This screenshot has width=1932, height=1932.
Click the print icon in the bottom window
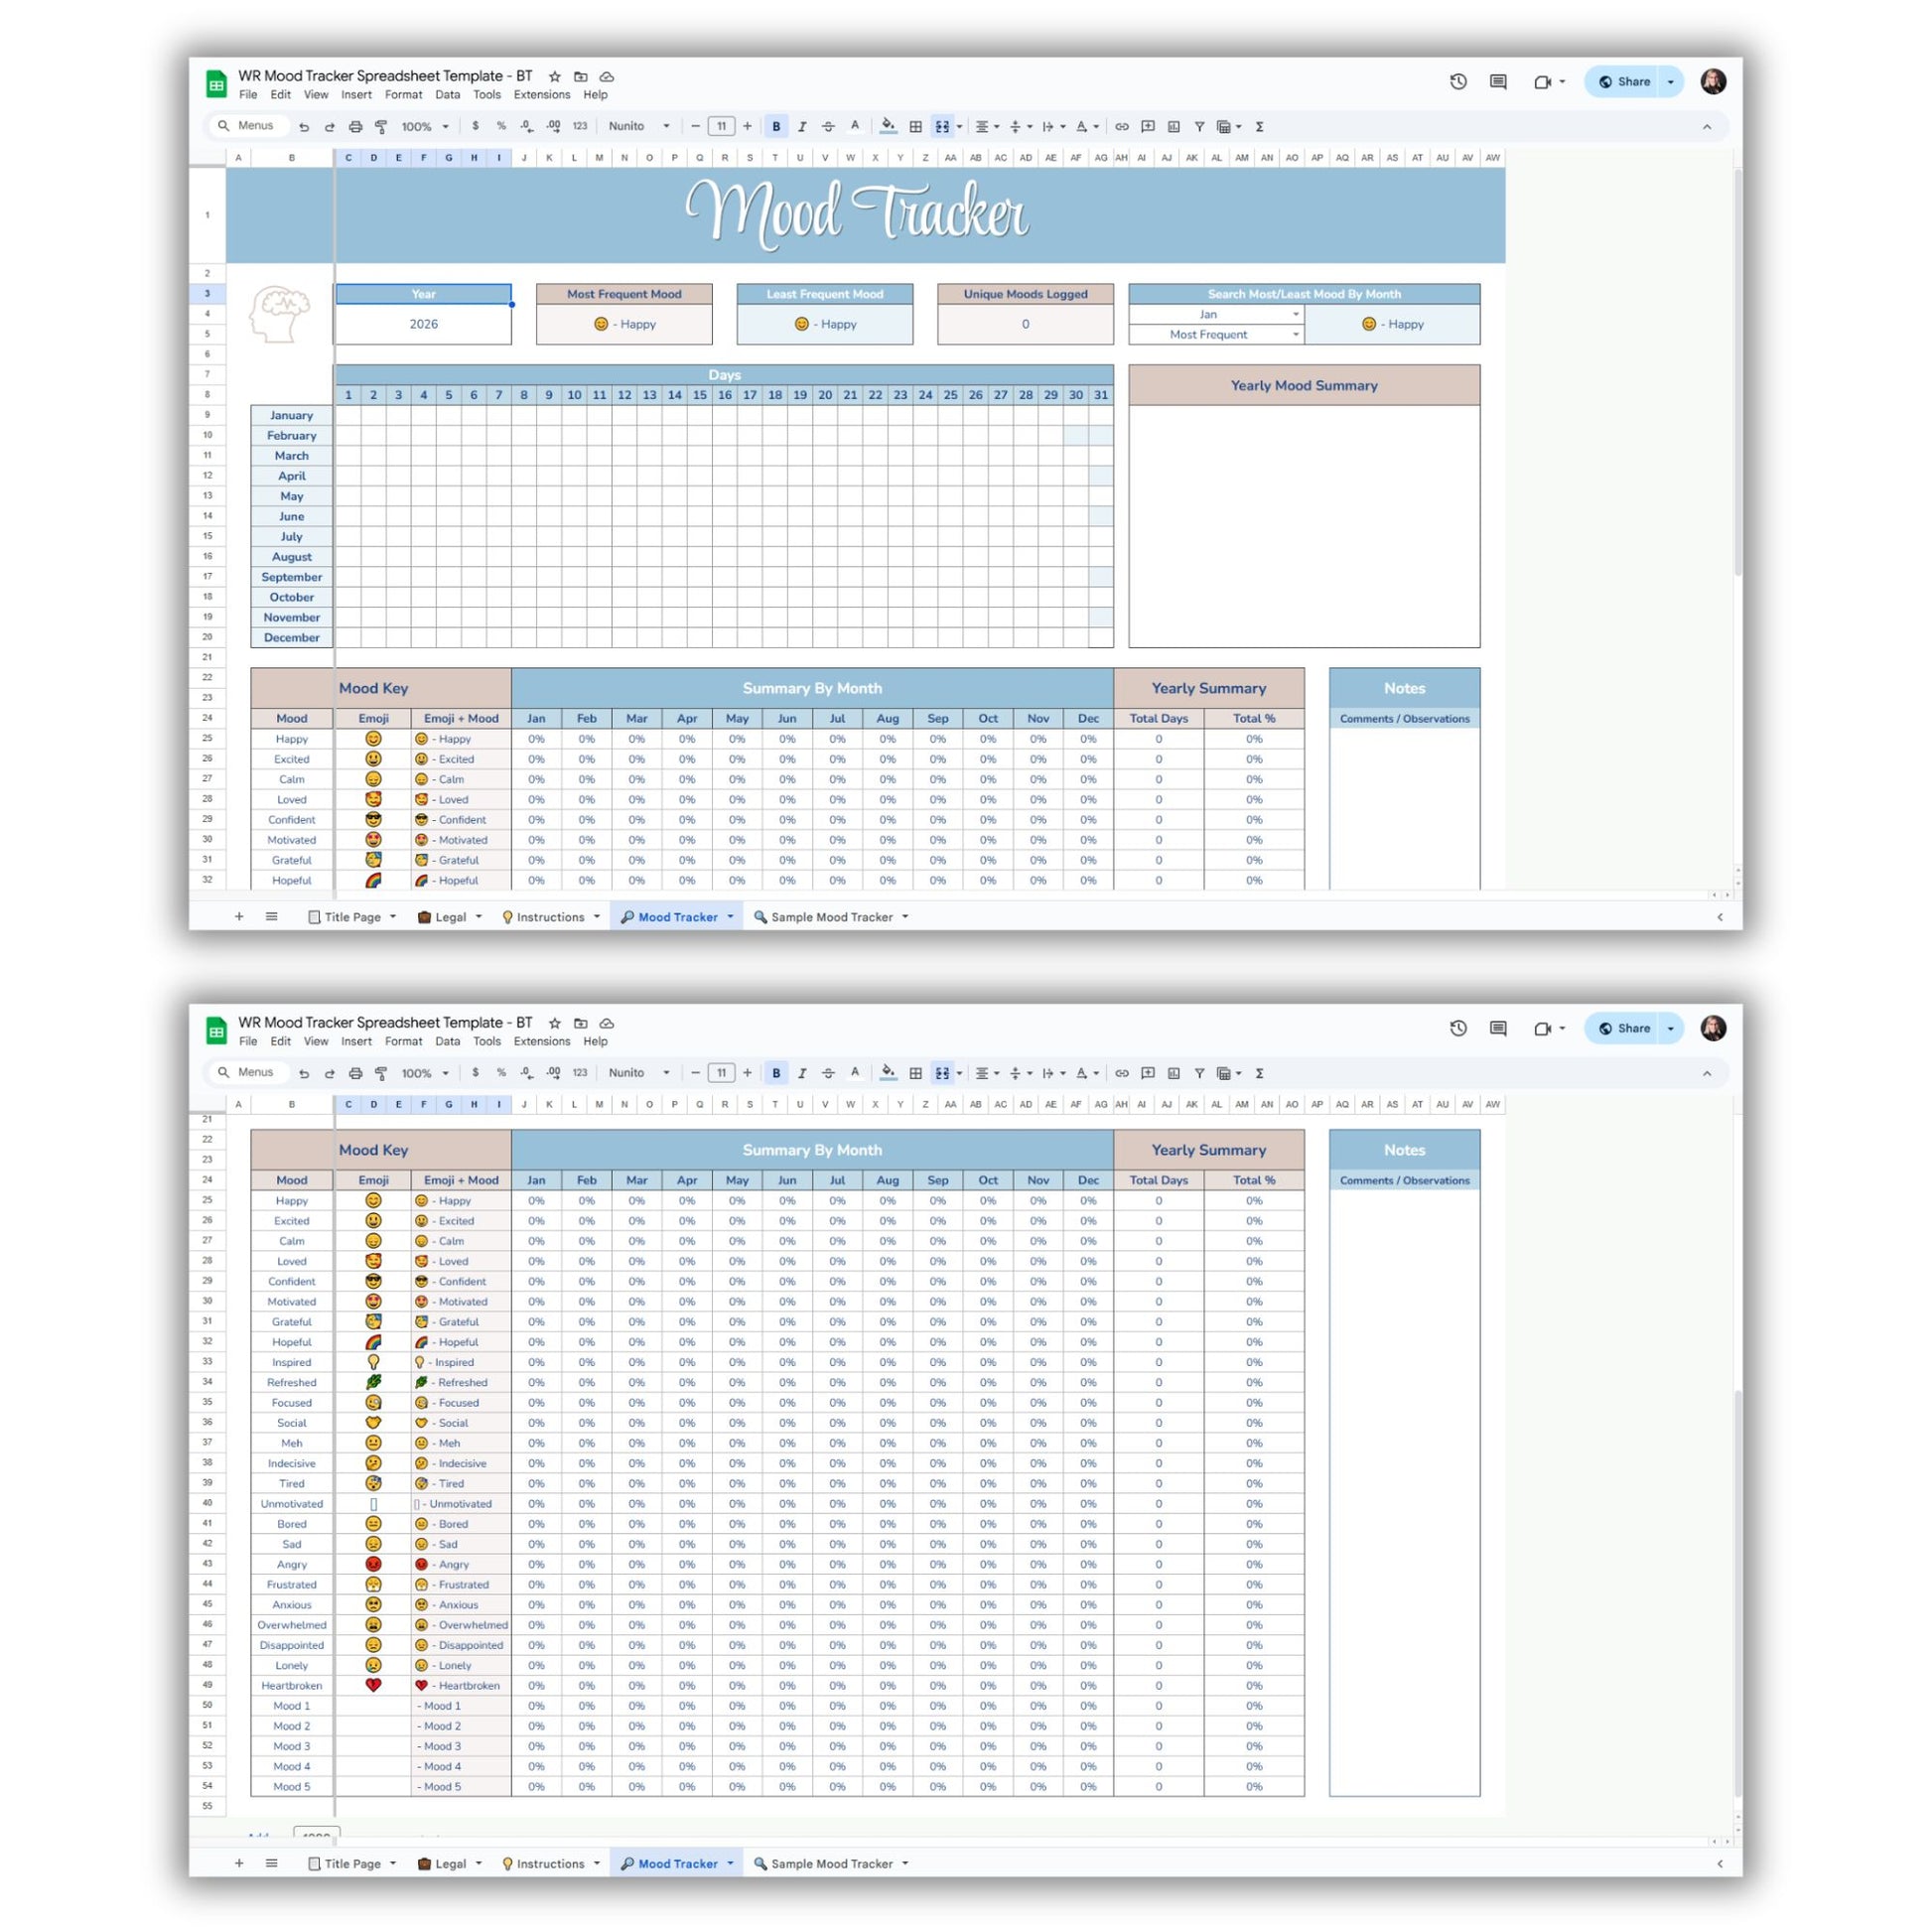pyautogui.click(x=355, y=1073)
